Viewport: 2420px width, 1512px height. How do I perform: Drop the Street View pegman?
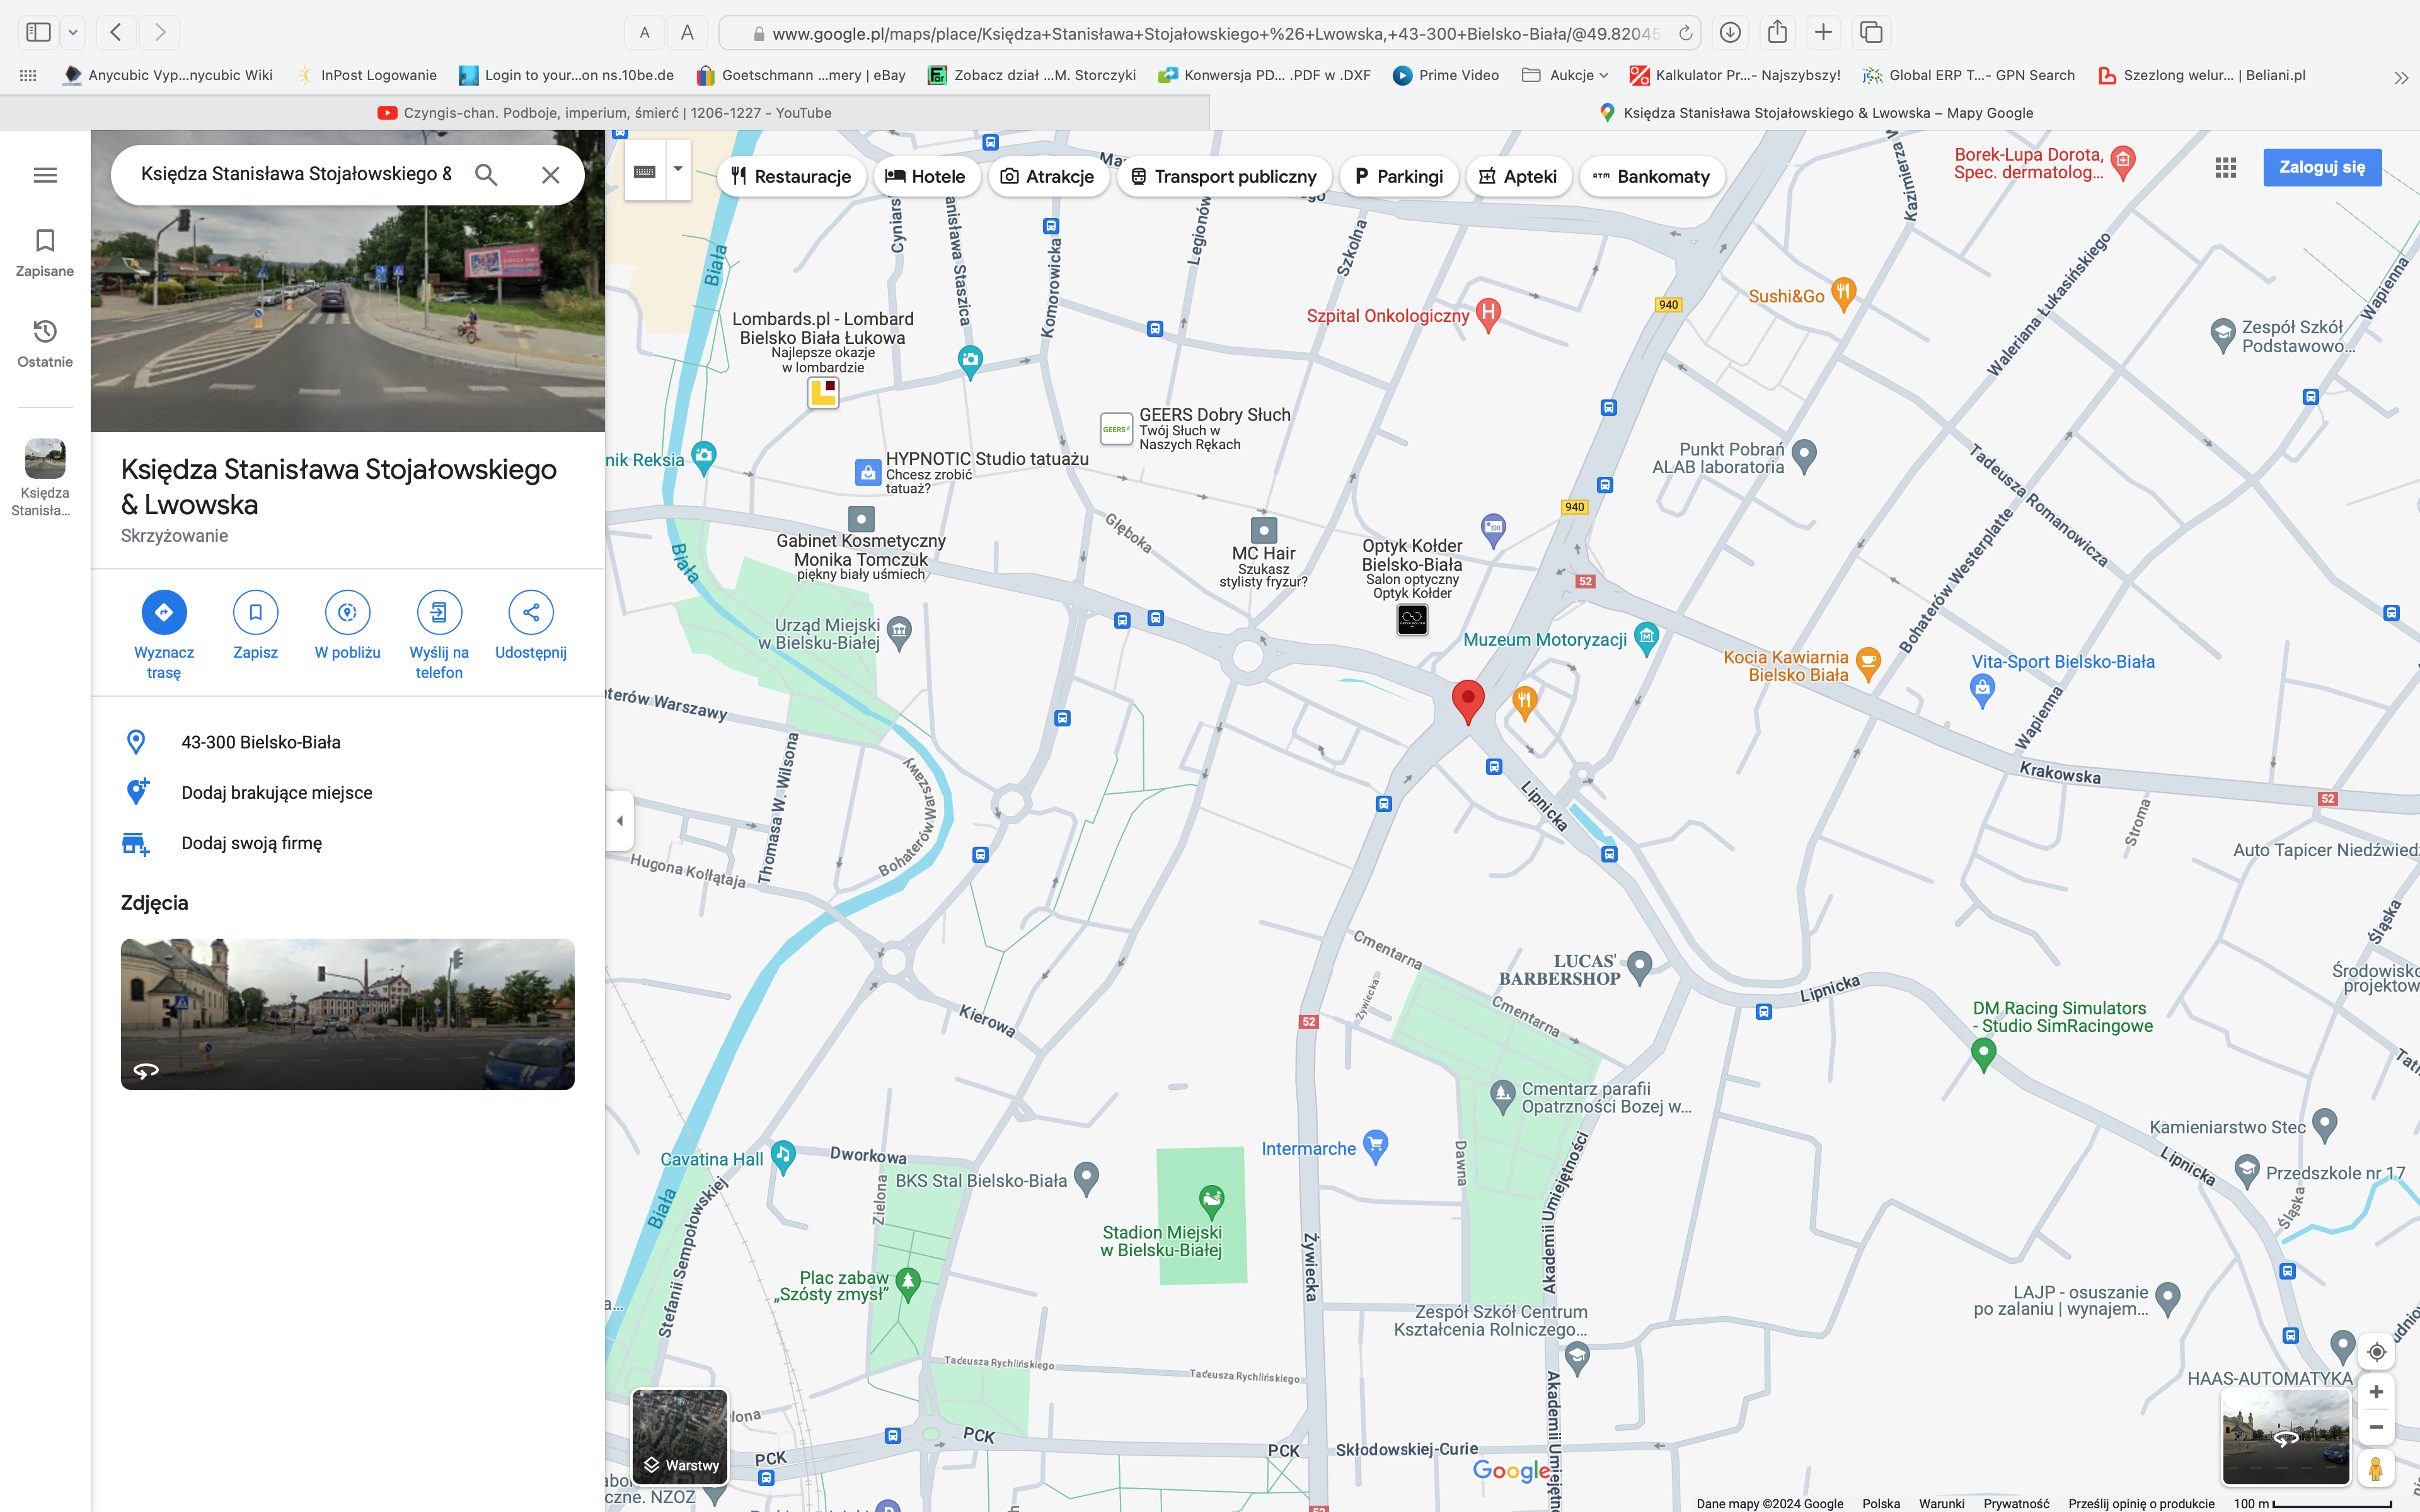[x=2376, y=1468]
